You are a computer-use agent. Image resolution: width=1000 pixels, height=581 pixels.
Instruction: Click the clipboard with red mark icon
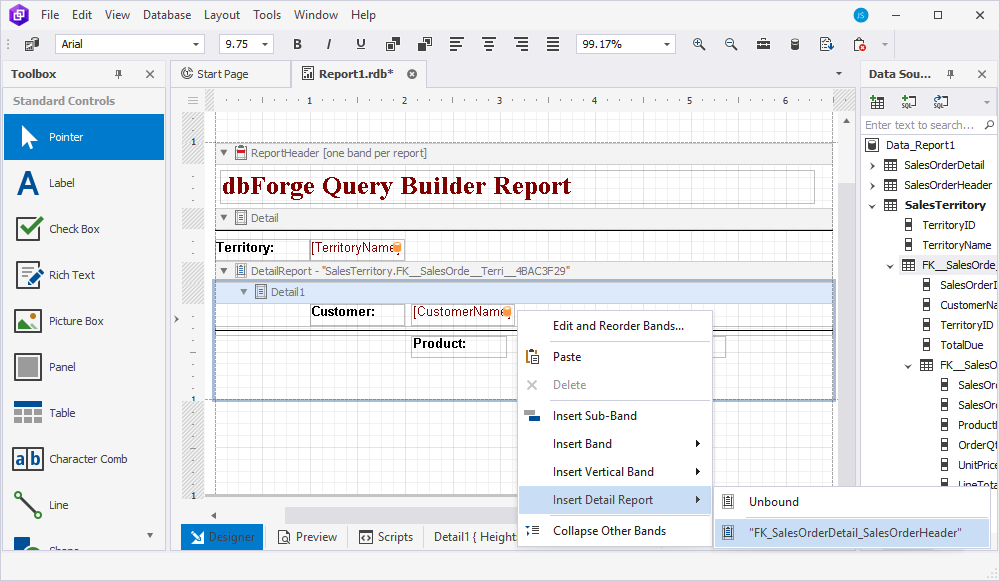coord(859,44)
